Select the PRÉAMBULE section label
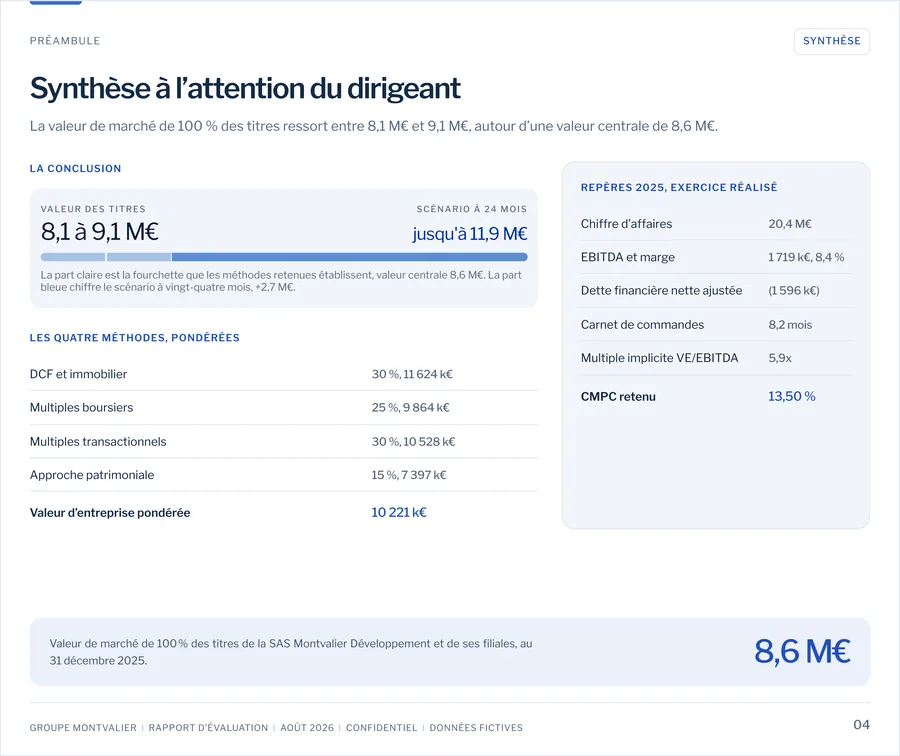This screenshot has height=756, width=900. [x=65, y=41]
